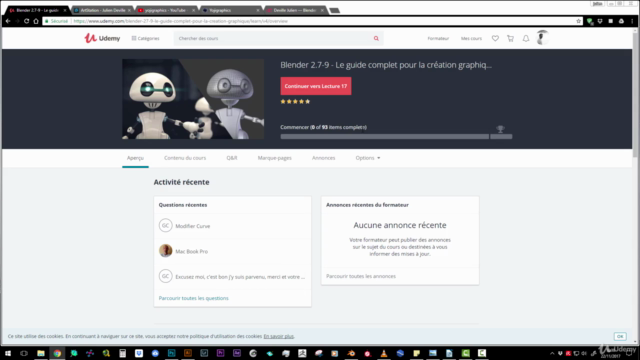Viewport: 640px width, 360px height.
Task: Click the robot course thumbnail image
Action: pyautogui.click(x=193, y=99)
